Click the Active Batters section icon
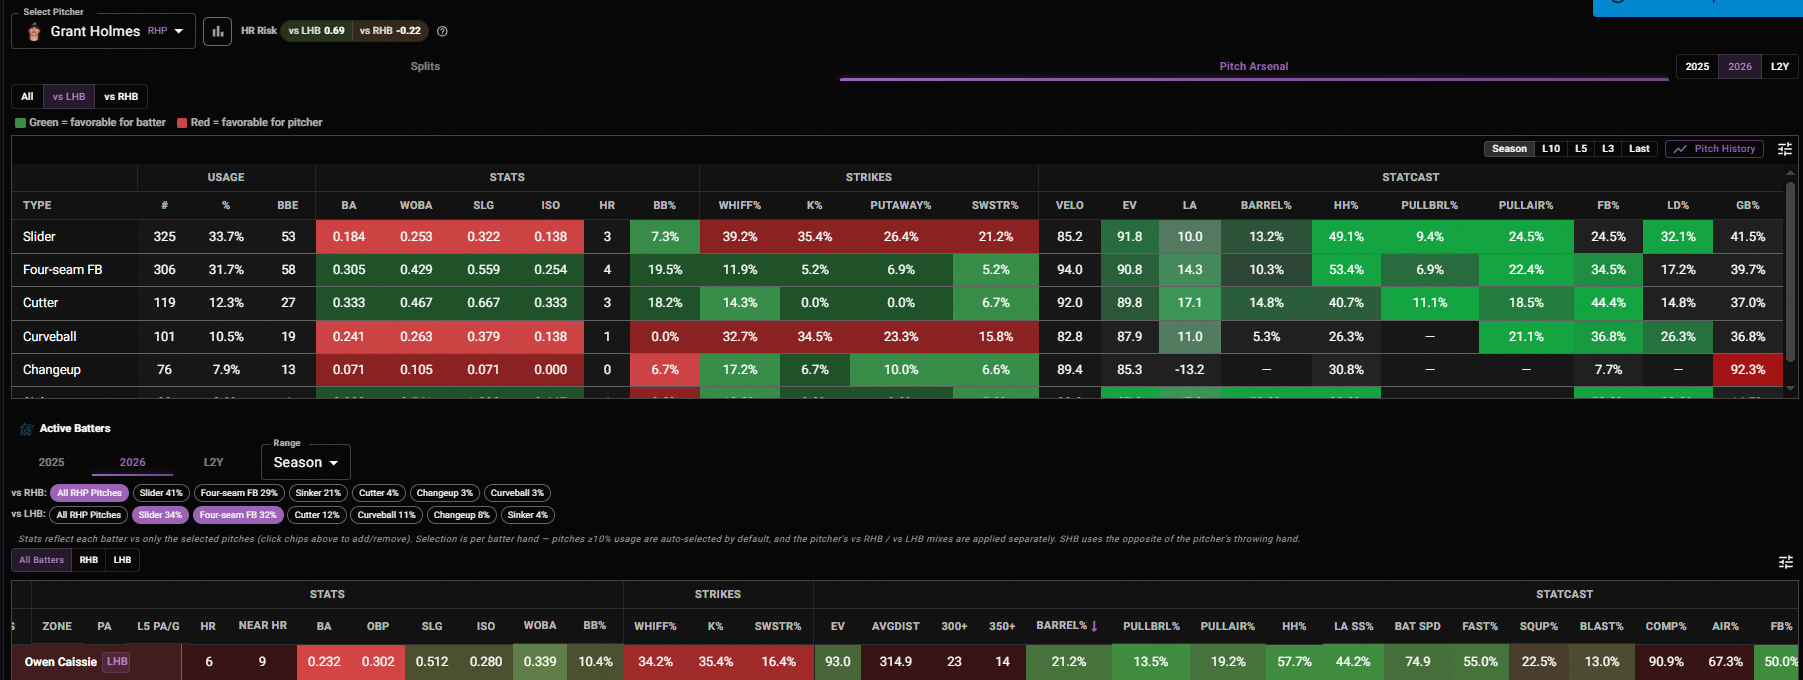Screen dimensions: 1803x680 pos(27,429)
